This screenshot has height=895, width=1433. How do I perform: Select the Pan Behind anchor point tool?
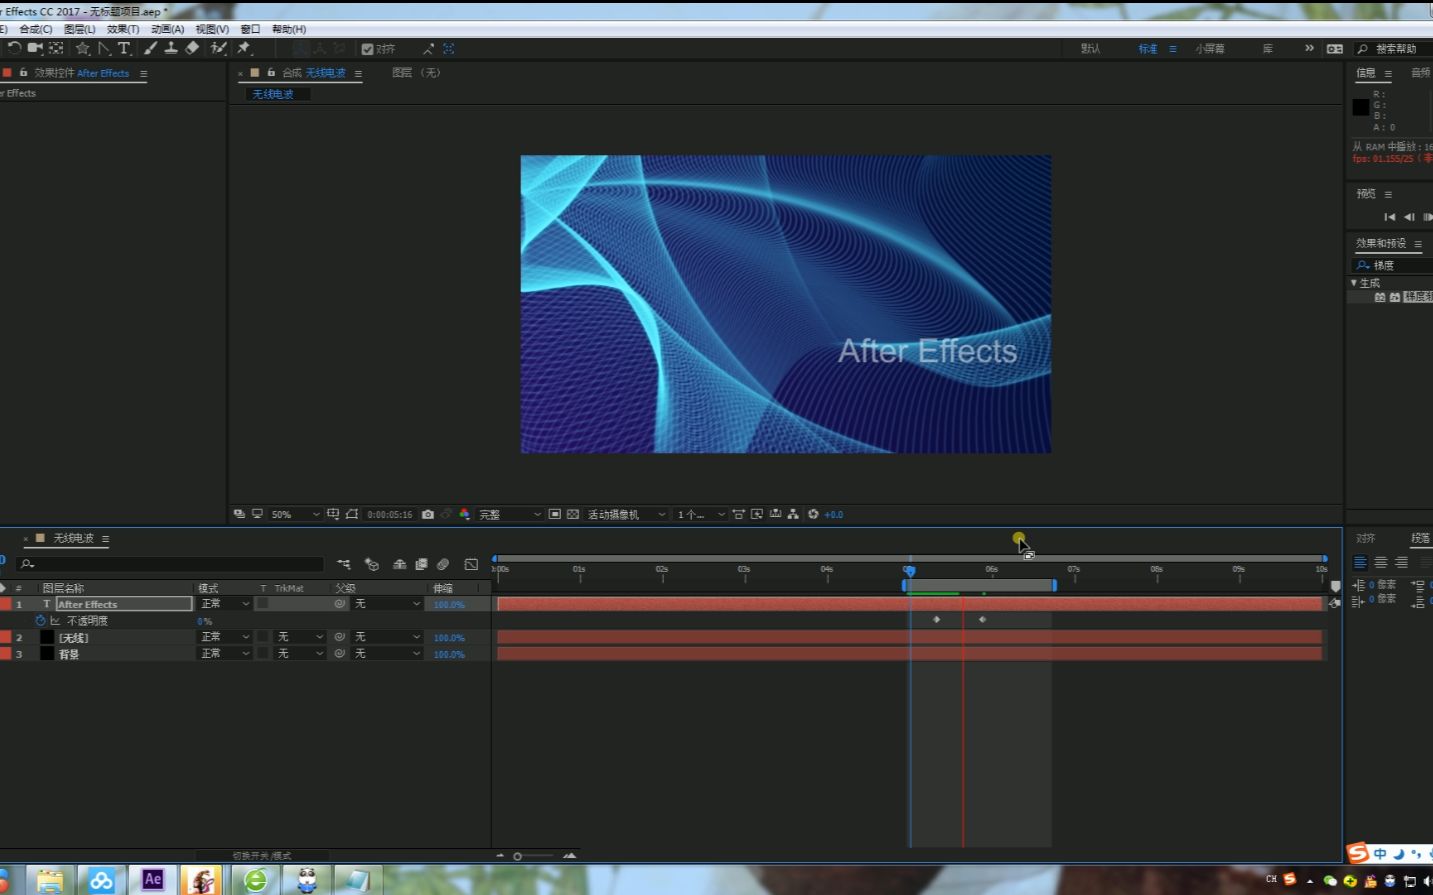[x=56, y=48]
